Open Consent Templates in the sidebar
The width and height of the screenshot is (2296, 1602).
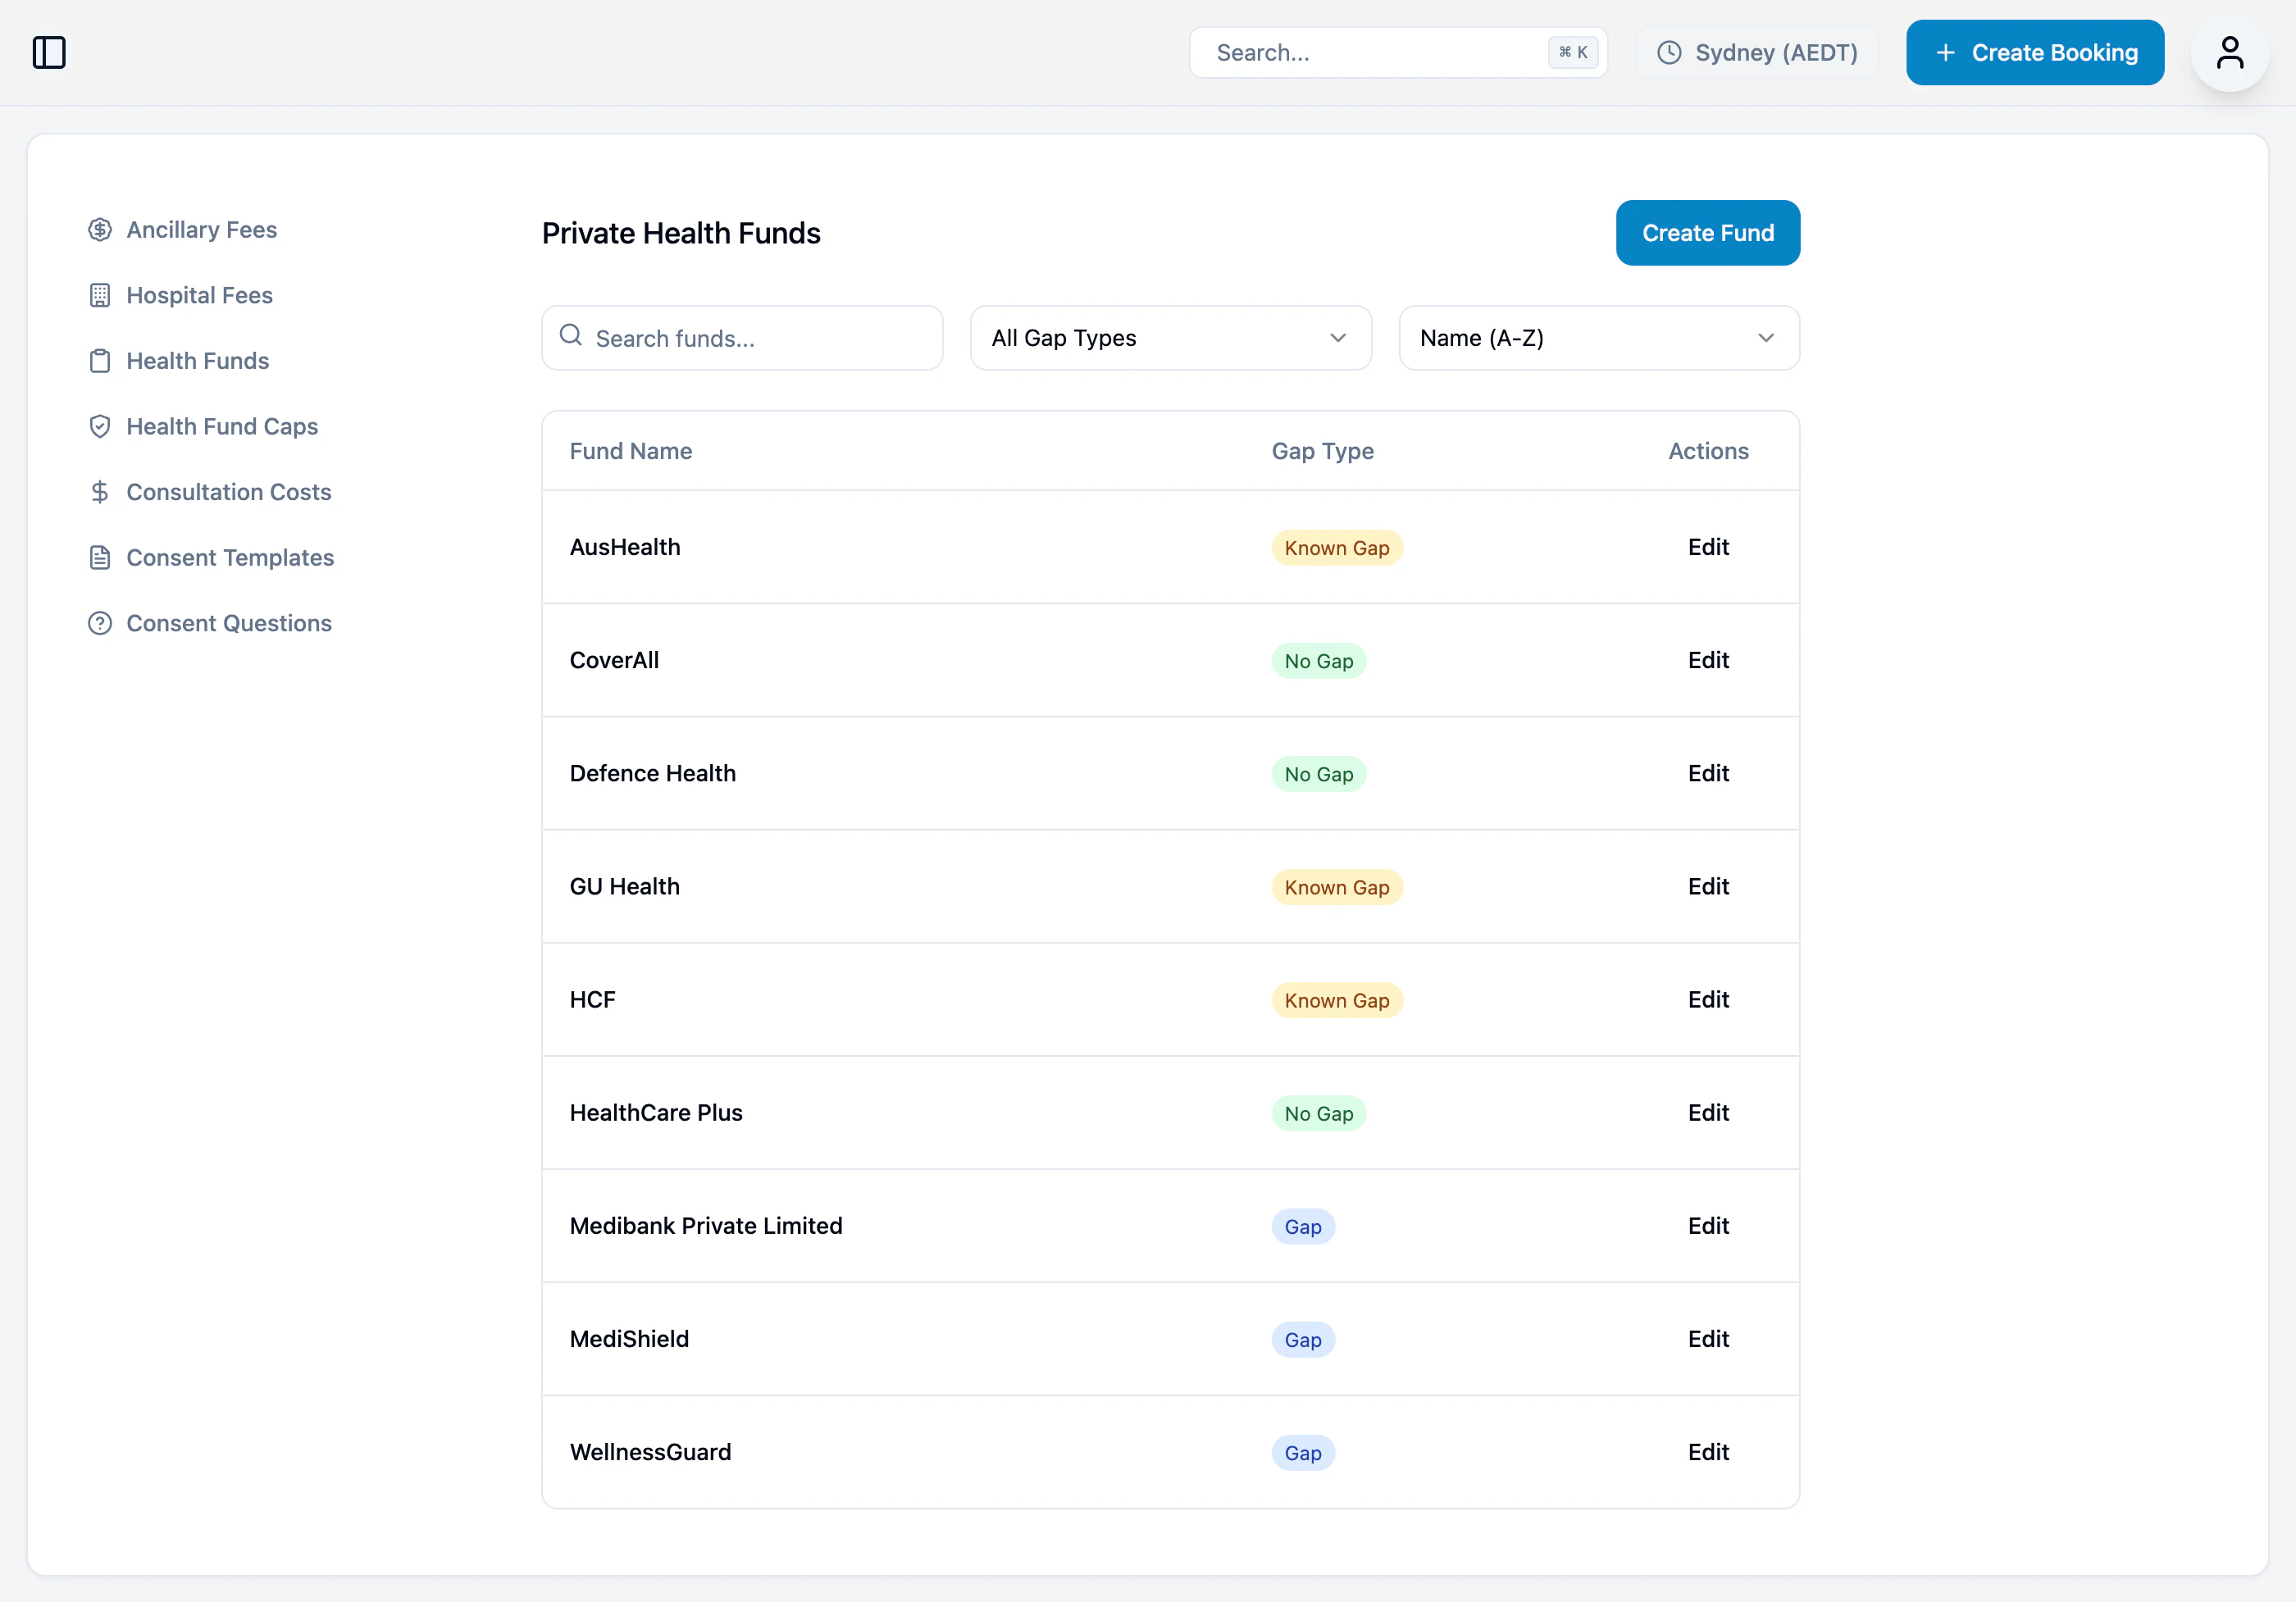click(230, 558)
